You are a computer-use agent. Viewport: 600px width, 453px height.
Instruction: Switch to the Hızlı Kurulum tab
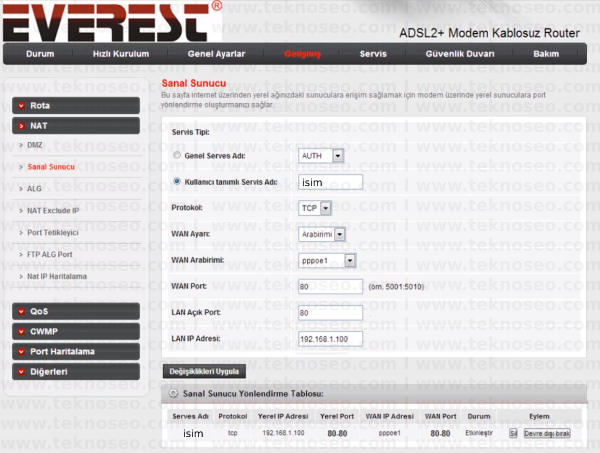pyautogui.click(x=121, y=54)
